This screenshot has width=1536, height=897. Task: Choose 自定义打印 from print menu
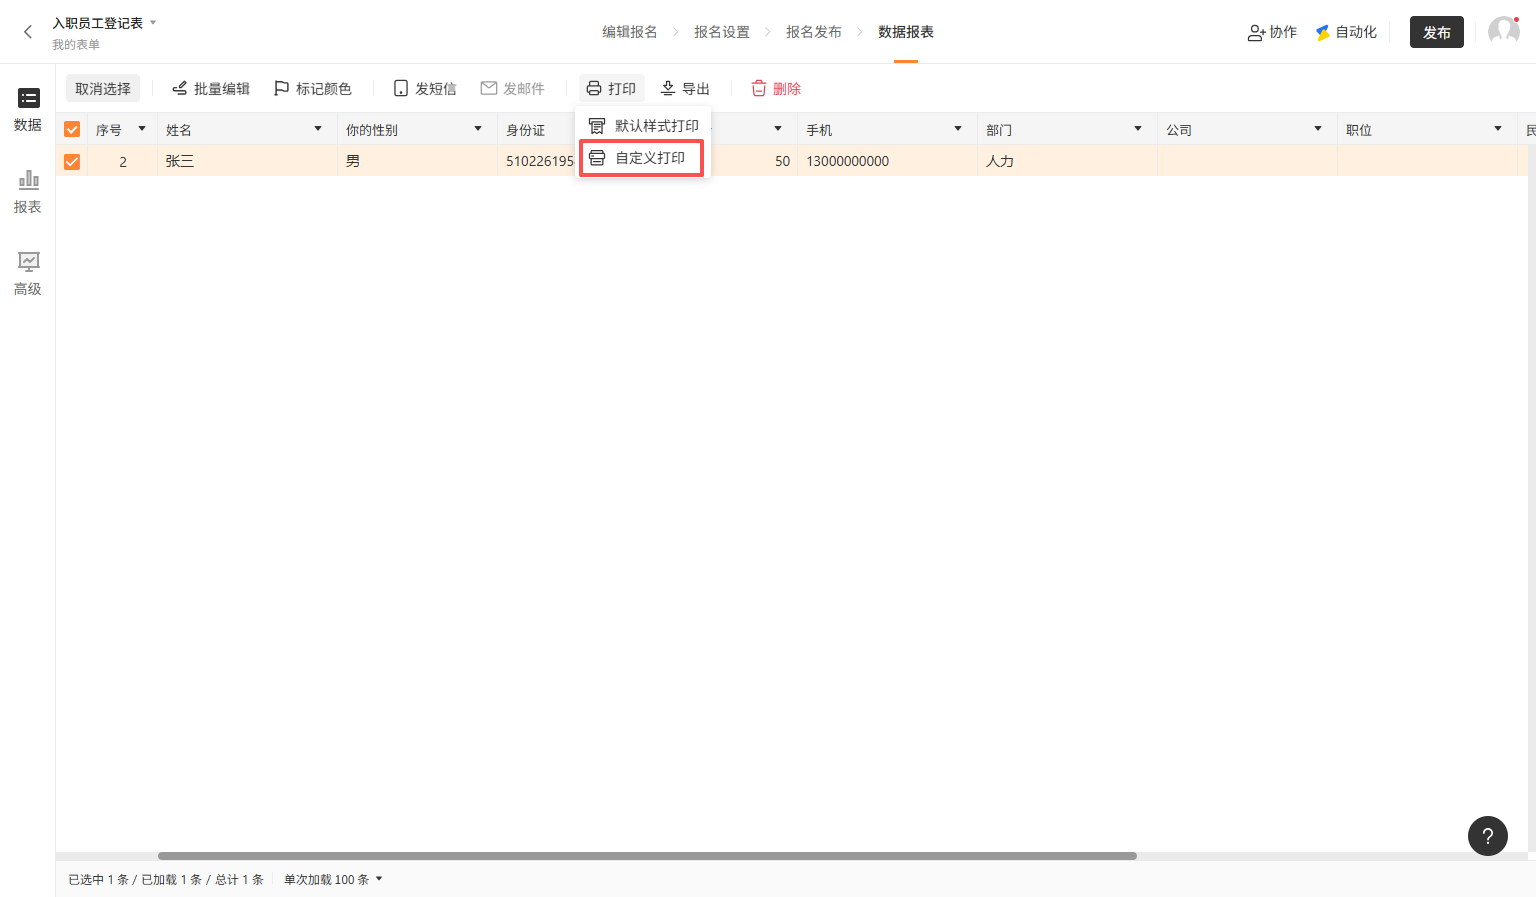[642, 158]
